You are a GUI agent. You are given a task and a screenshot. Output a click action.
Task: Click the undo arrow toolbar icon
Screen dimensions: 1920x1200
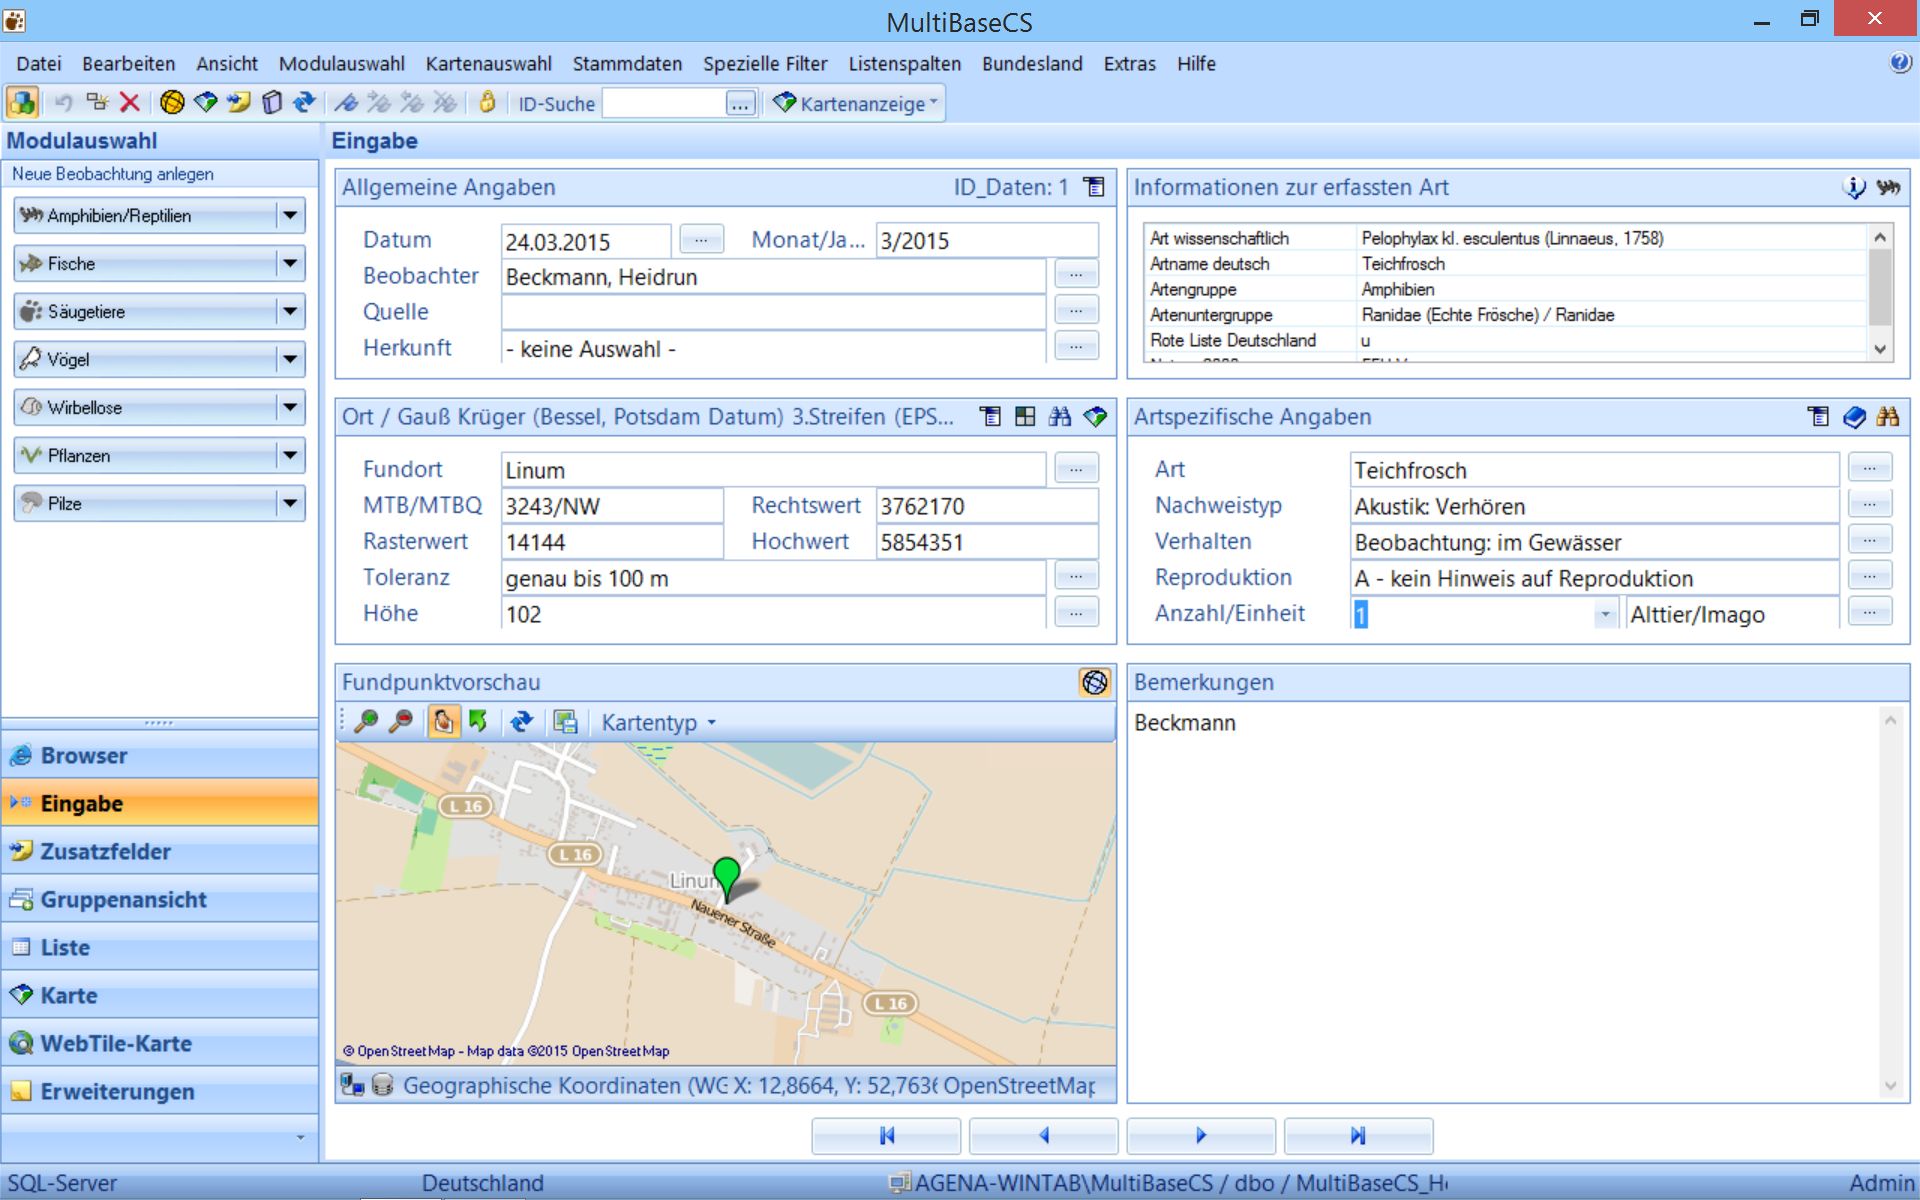point(63,103)
